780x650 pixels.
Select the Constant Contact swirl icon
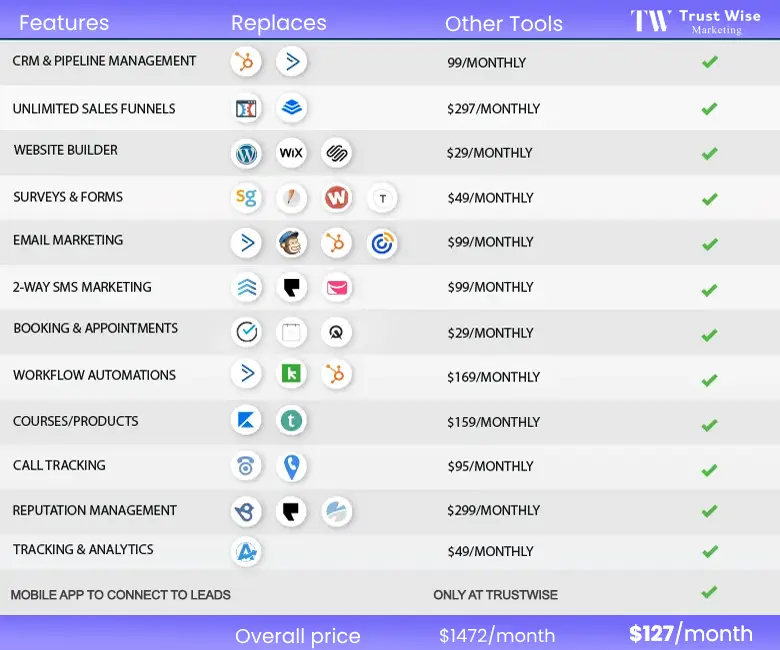(382, 244)
